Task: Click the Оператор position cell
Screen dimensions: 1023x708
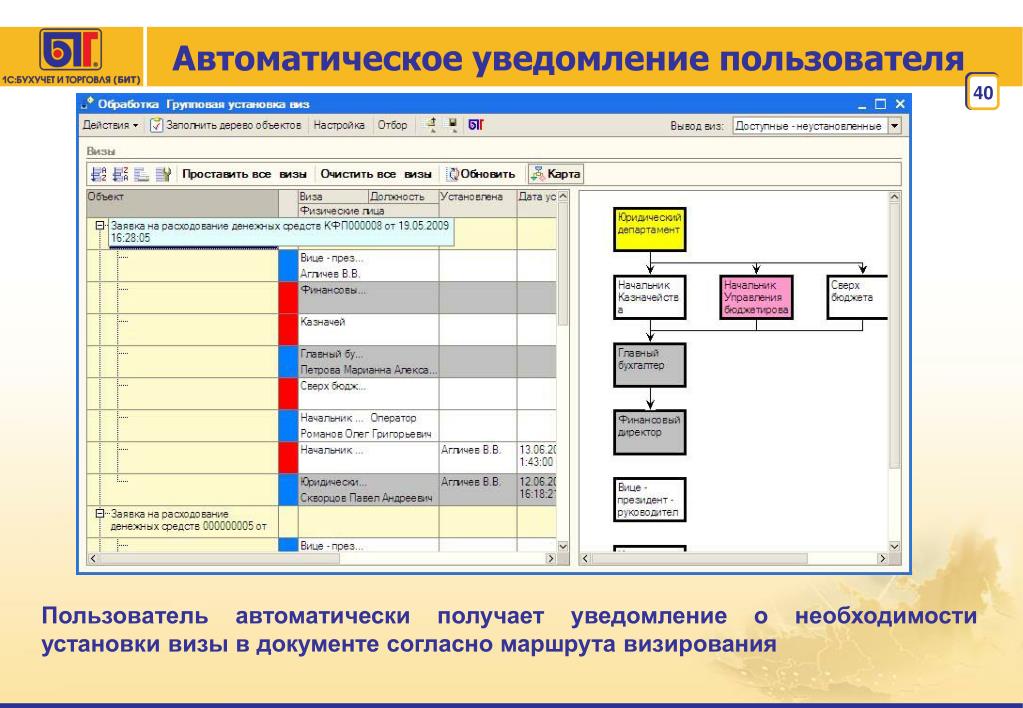Action: click(x=403, y=418)
